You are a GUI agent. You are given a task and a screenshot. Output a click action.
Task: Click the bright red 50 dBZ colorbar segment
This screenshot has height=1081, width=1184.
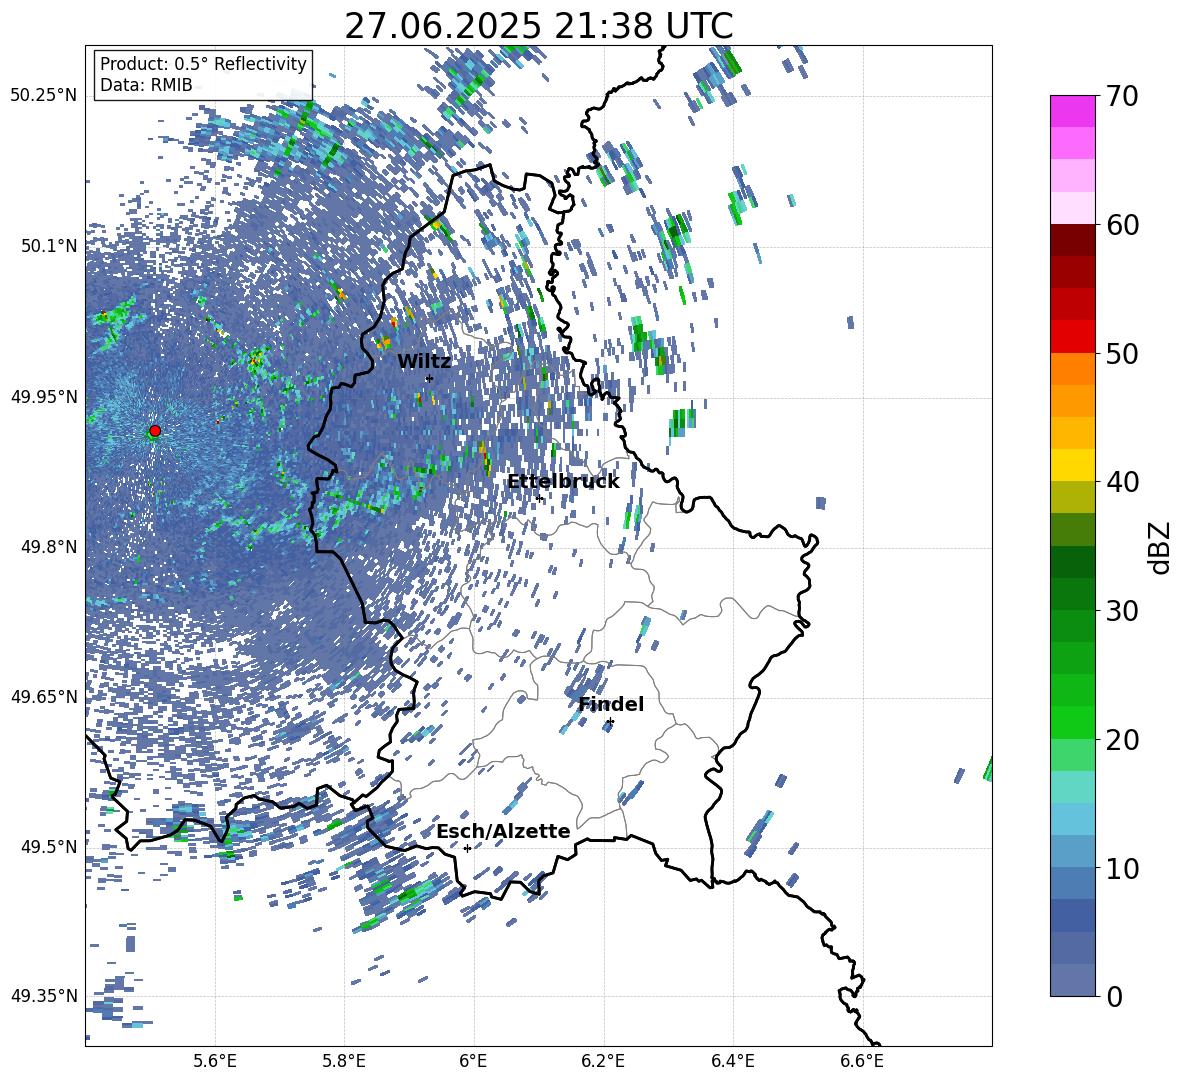tap(1072, 337)
